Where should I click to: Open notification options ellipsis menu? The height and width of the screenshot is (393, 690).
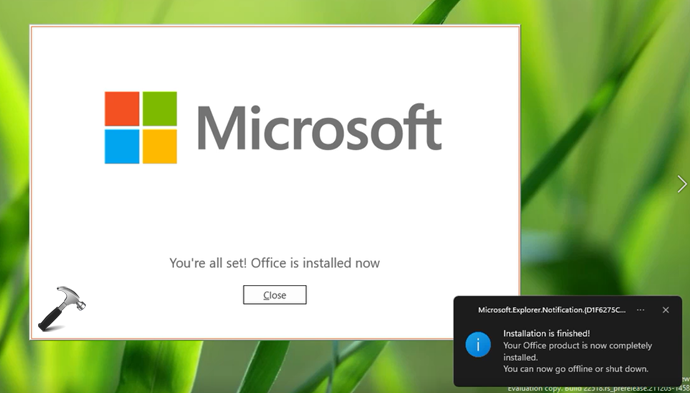pyautogui.click(x=641, y=310)
